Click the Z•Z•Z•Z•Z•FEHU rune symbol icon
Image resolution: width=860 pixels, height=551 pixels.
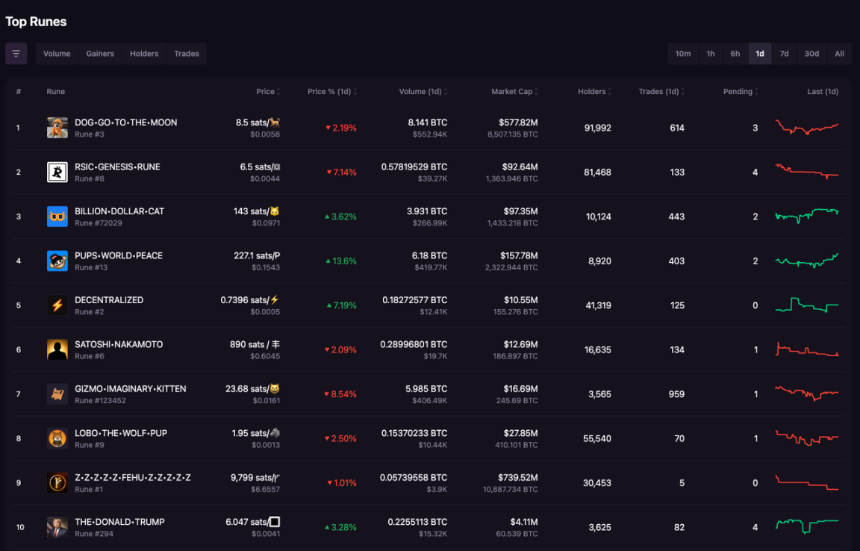click(57, 483)
